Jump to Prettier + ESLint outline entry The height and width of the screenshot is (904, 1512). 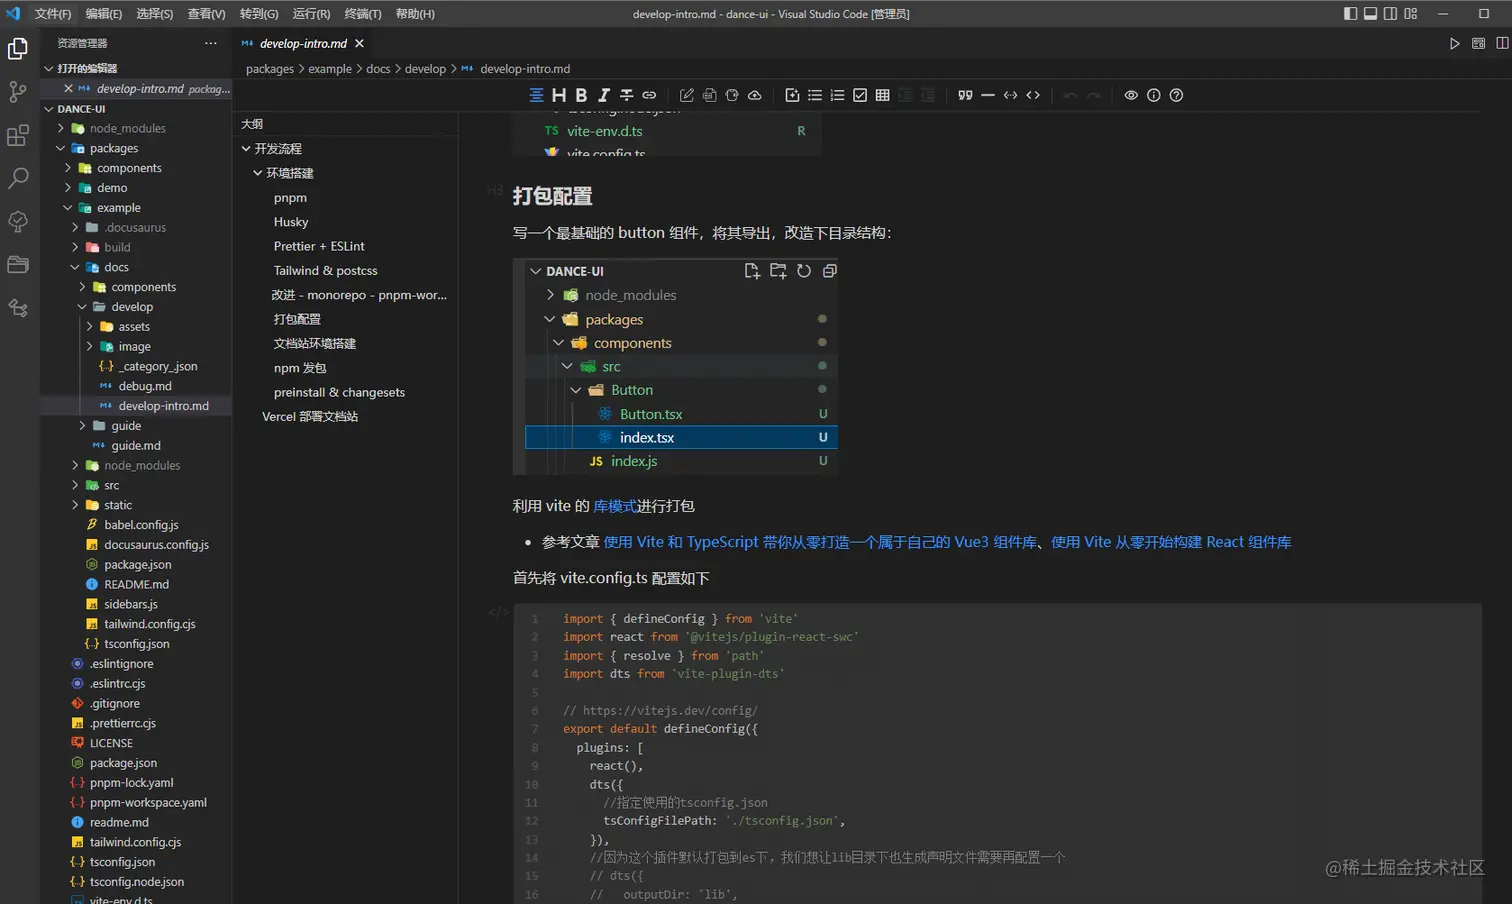[x=319, y=246]
